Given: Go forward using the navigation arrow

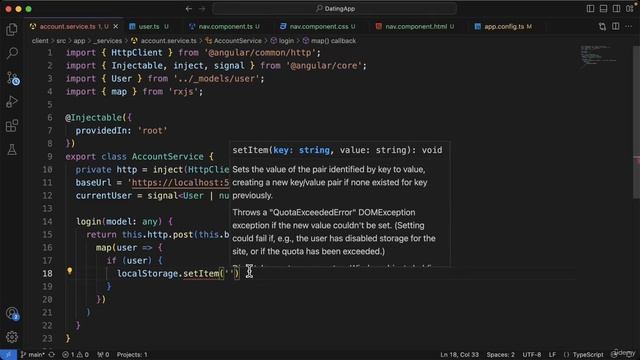Looking at the screenshot, I should pyautogui.click(x=202, y=9).
